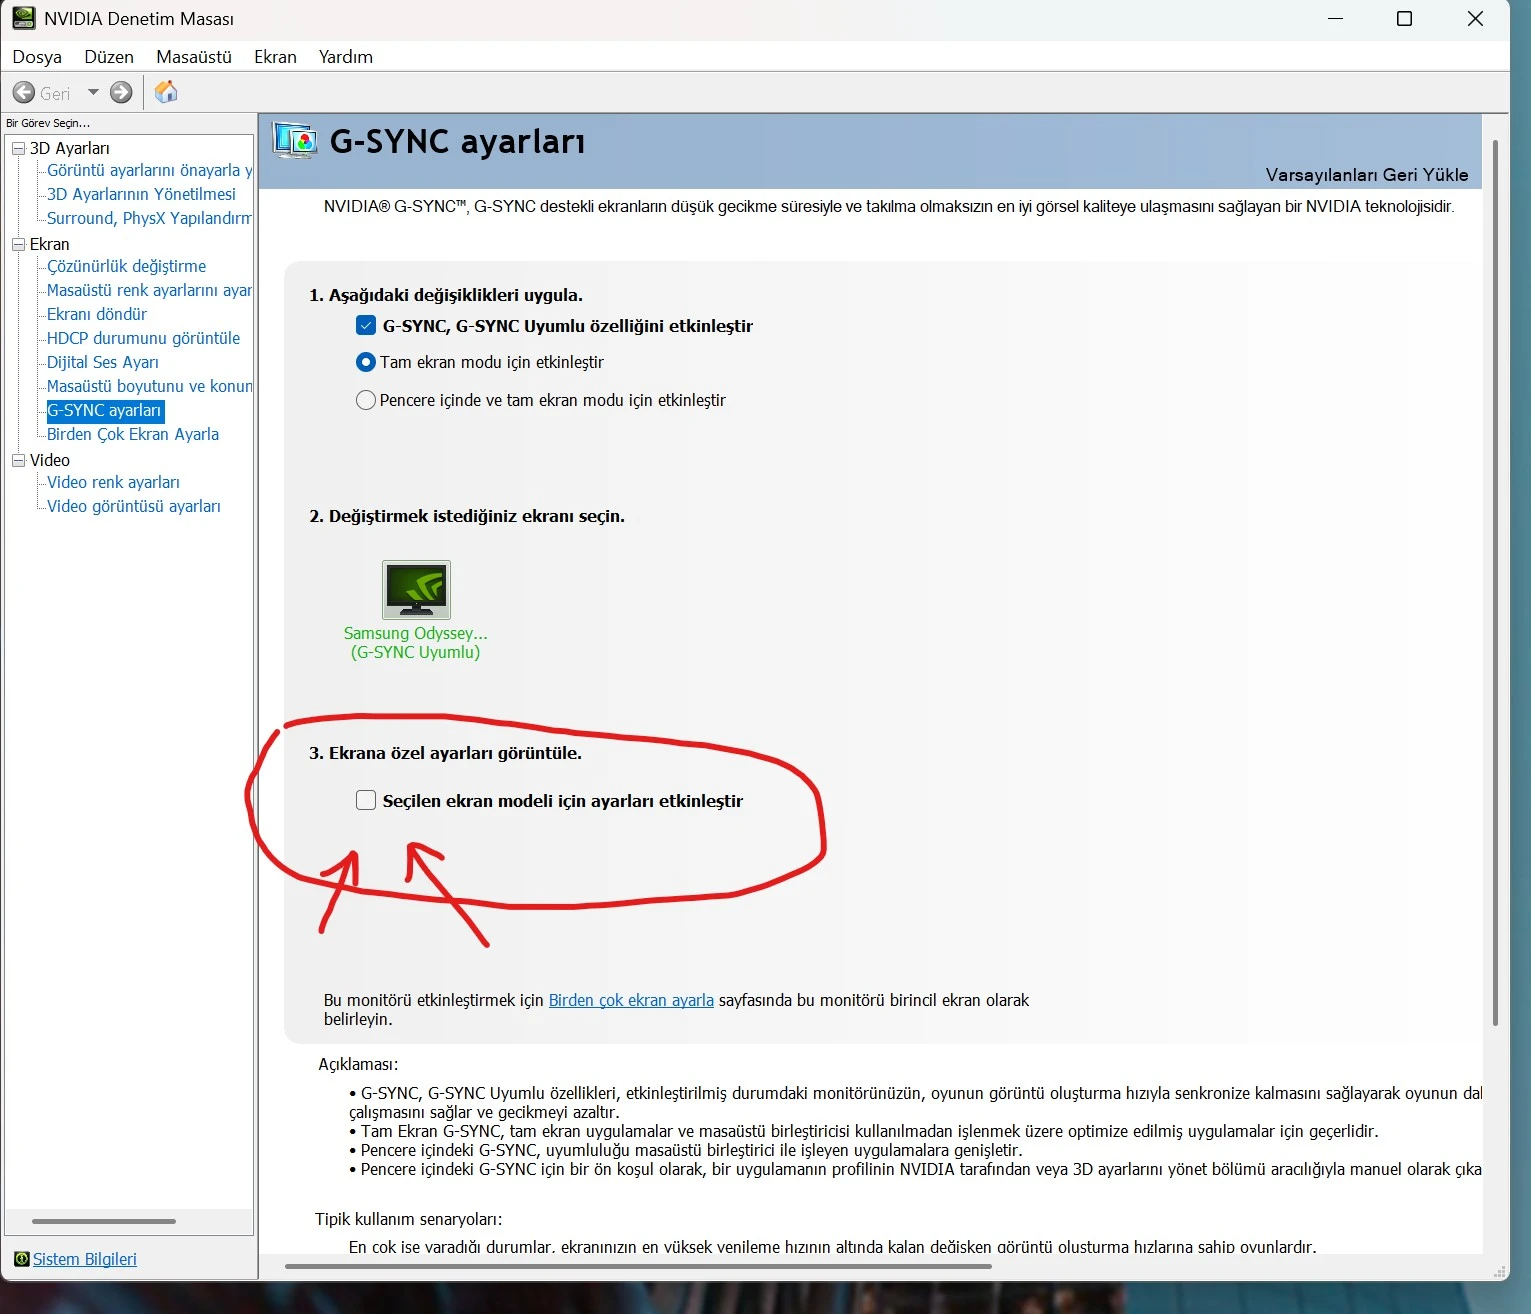Screen dimensions: 1531x1314
Task: Open the Yardım menu
Action: [x=346, y=57]
